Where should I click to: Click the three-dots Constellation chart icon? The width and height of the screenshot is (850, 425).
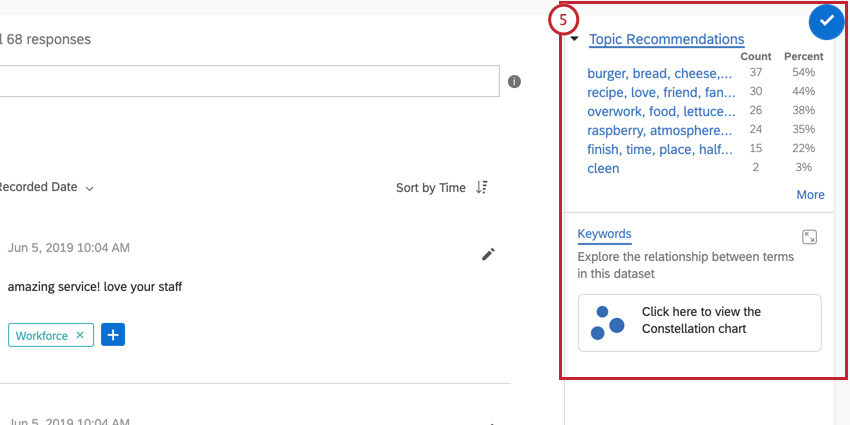(x=607, y=323)
